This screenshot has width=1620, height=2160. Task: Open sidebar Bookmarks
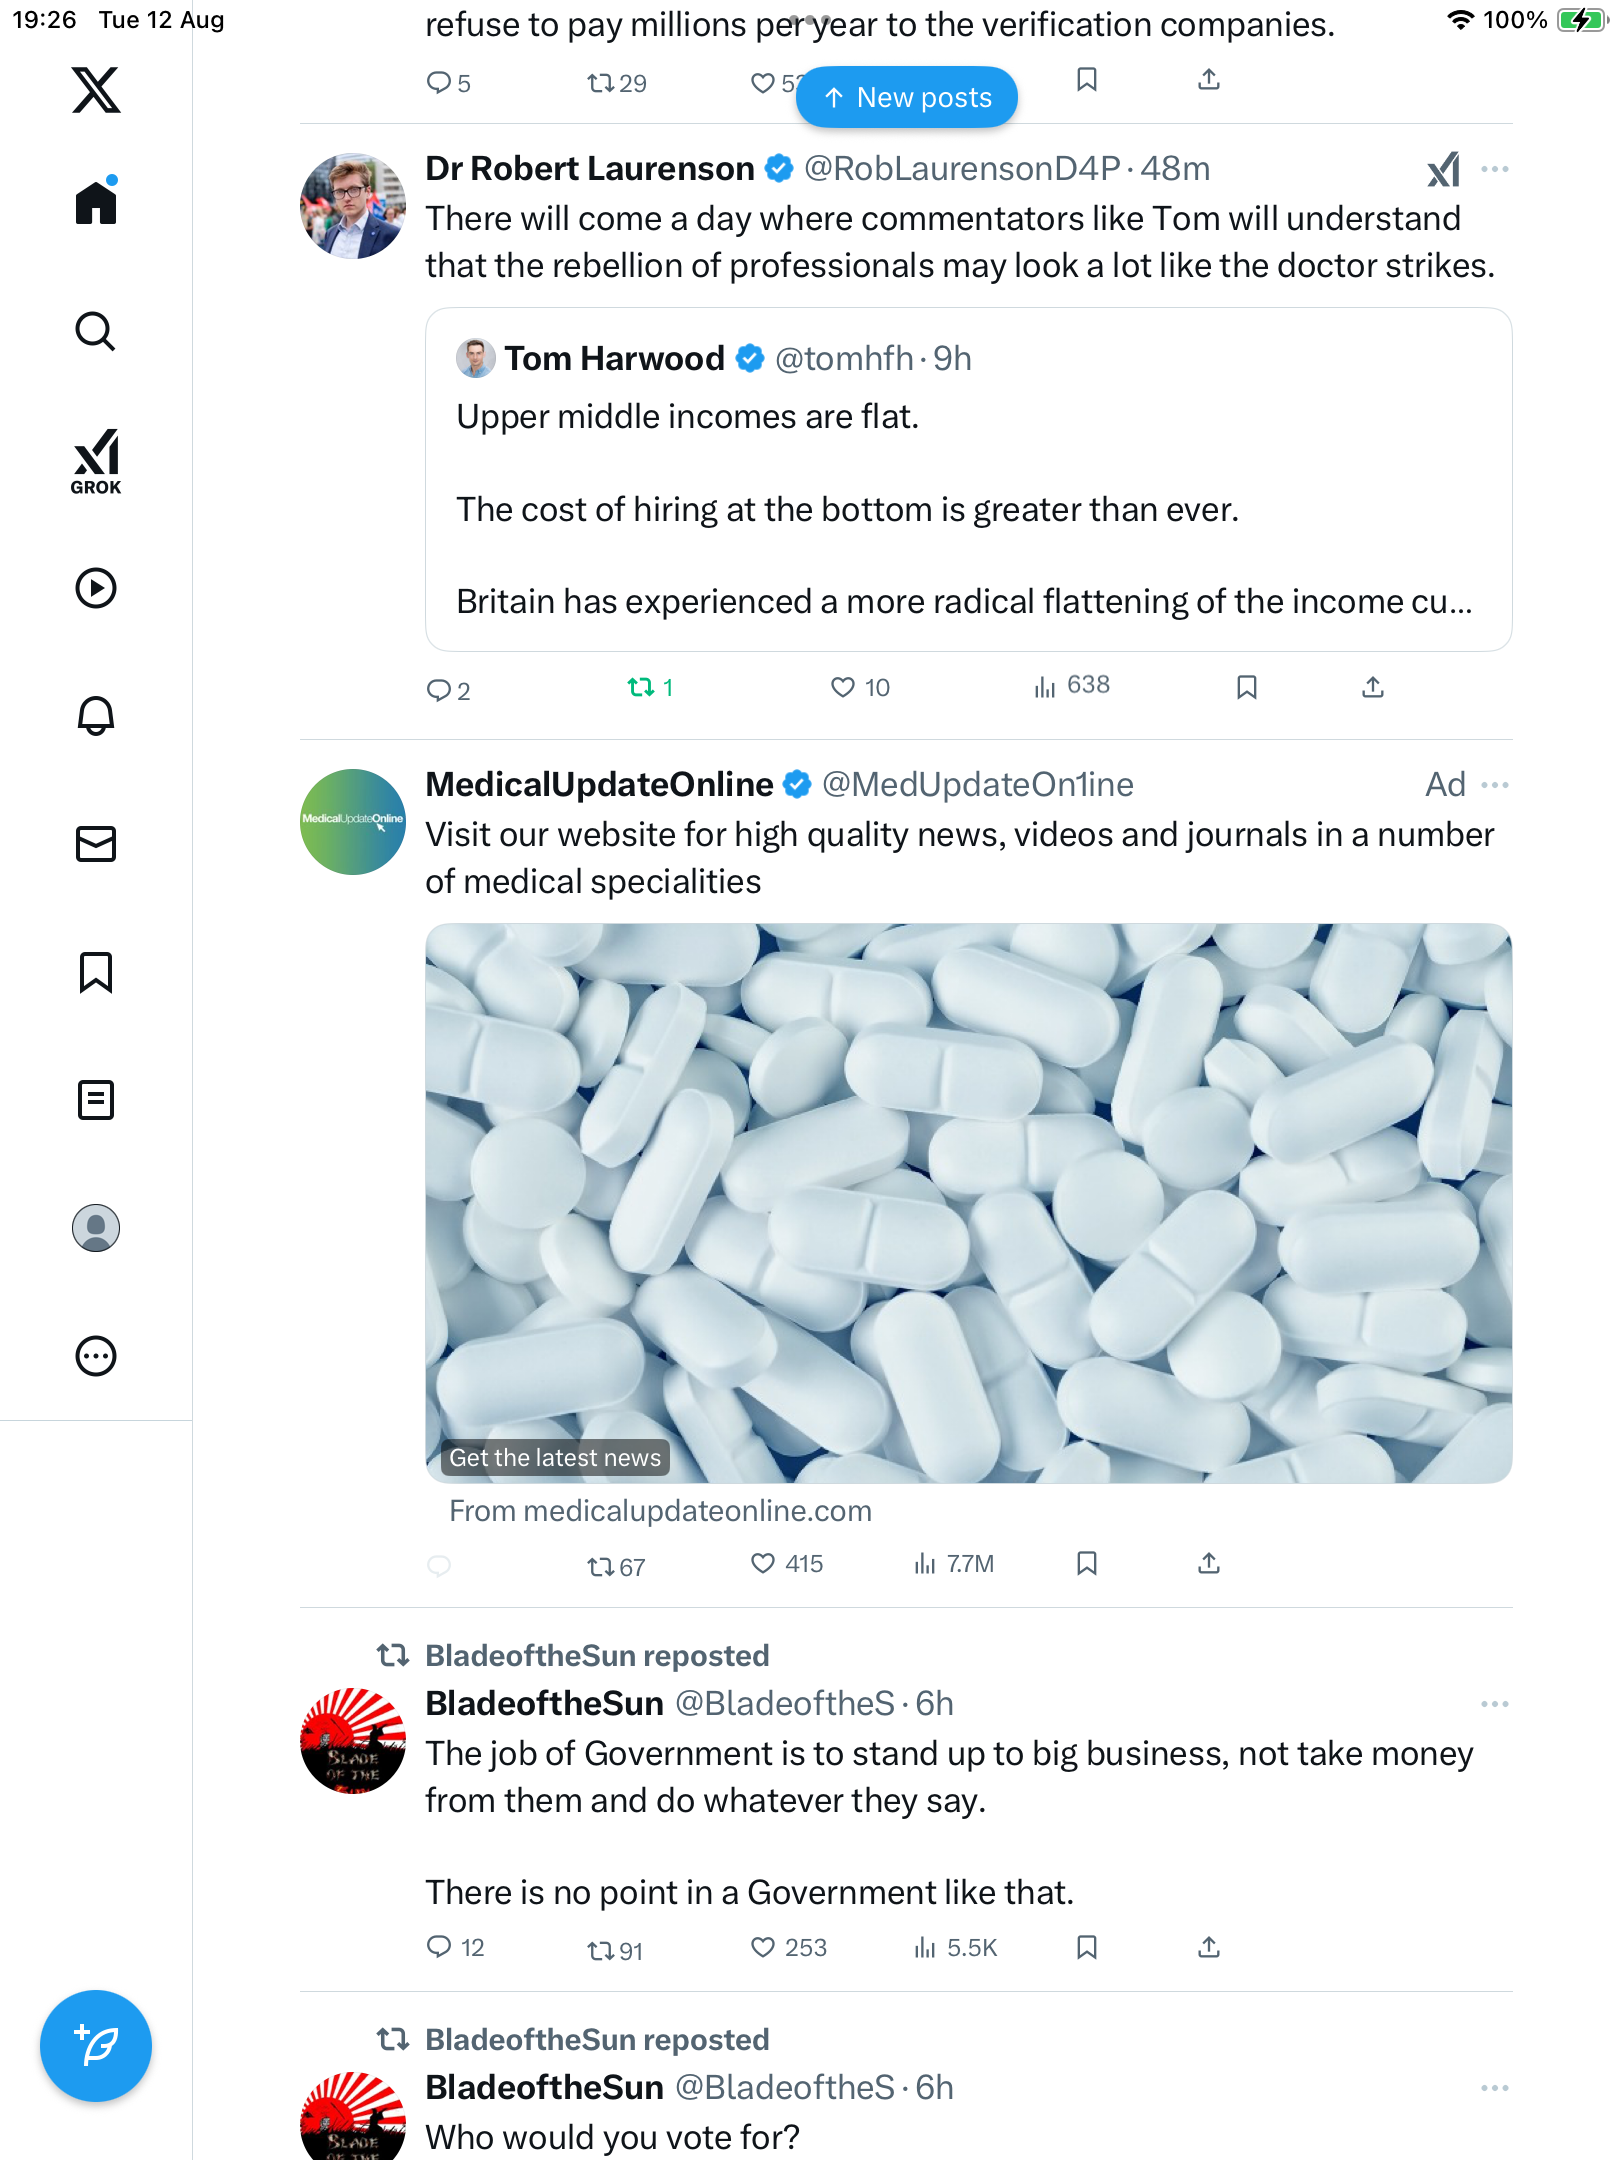[x=96, y=972]
